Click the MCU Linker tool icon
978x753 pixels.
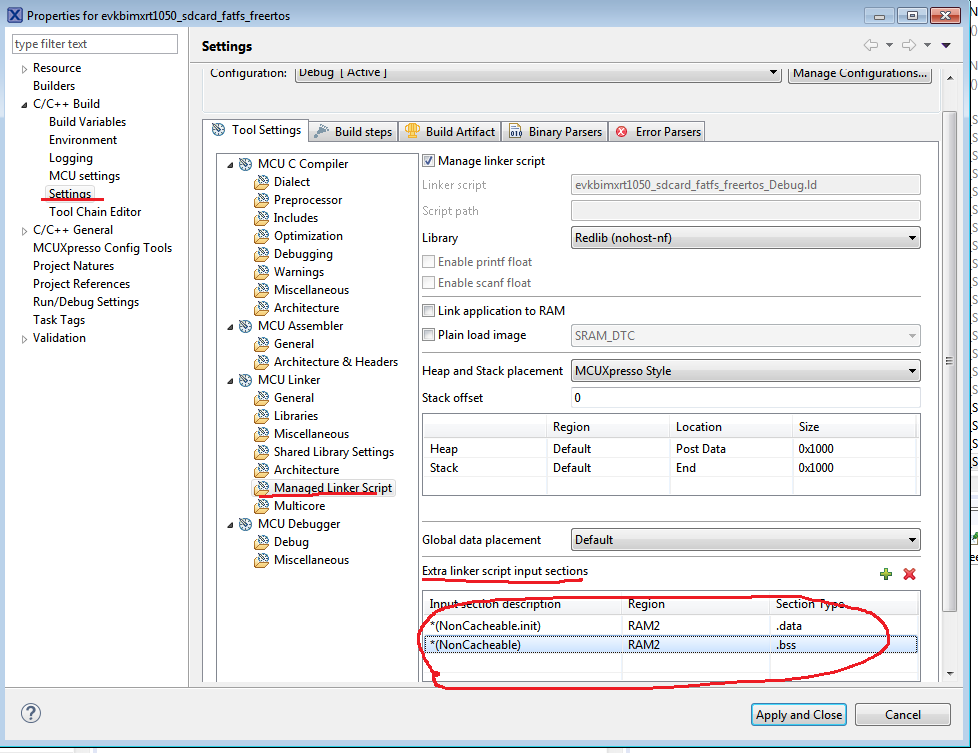[246, 380]
